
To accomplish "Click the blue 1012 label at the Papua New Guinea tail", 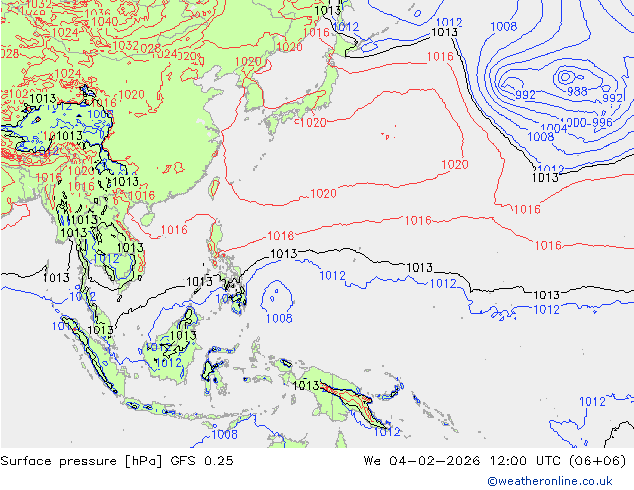I will [x=387, y=432].
